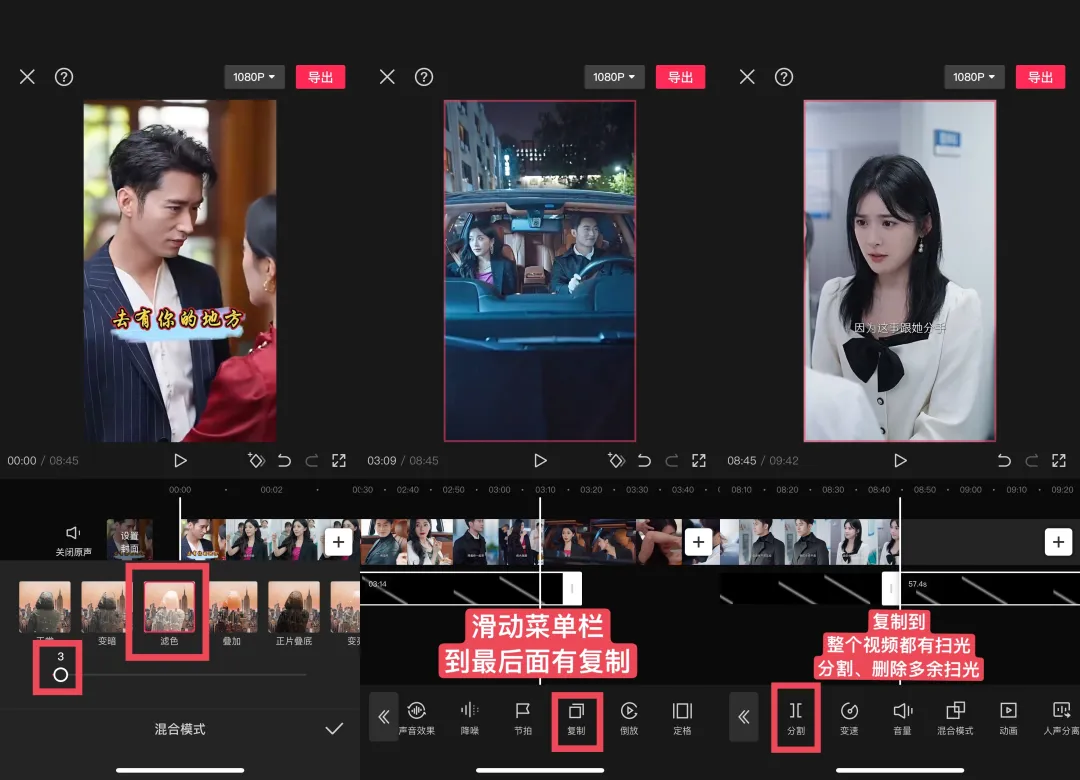Select 降噪 noise reduction in middle screen

470,718
